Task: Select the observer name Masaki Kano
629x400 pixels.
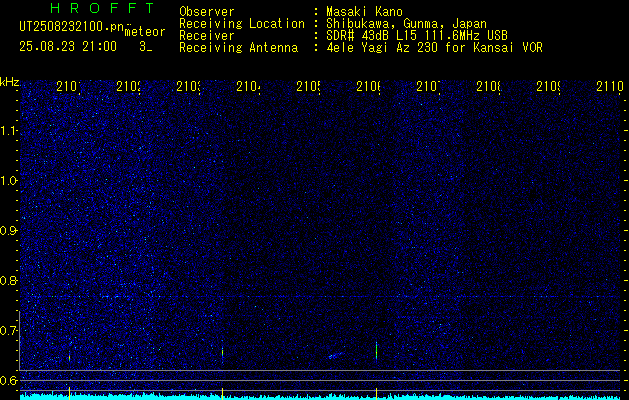Action: click(364, 12)
